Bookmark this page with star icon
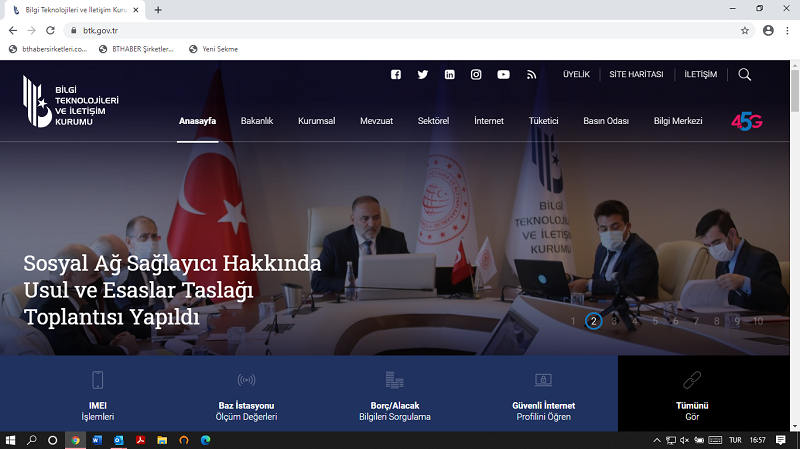The height and width of the screenshot is (449, 800). click(745, 31)
